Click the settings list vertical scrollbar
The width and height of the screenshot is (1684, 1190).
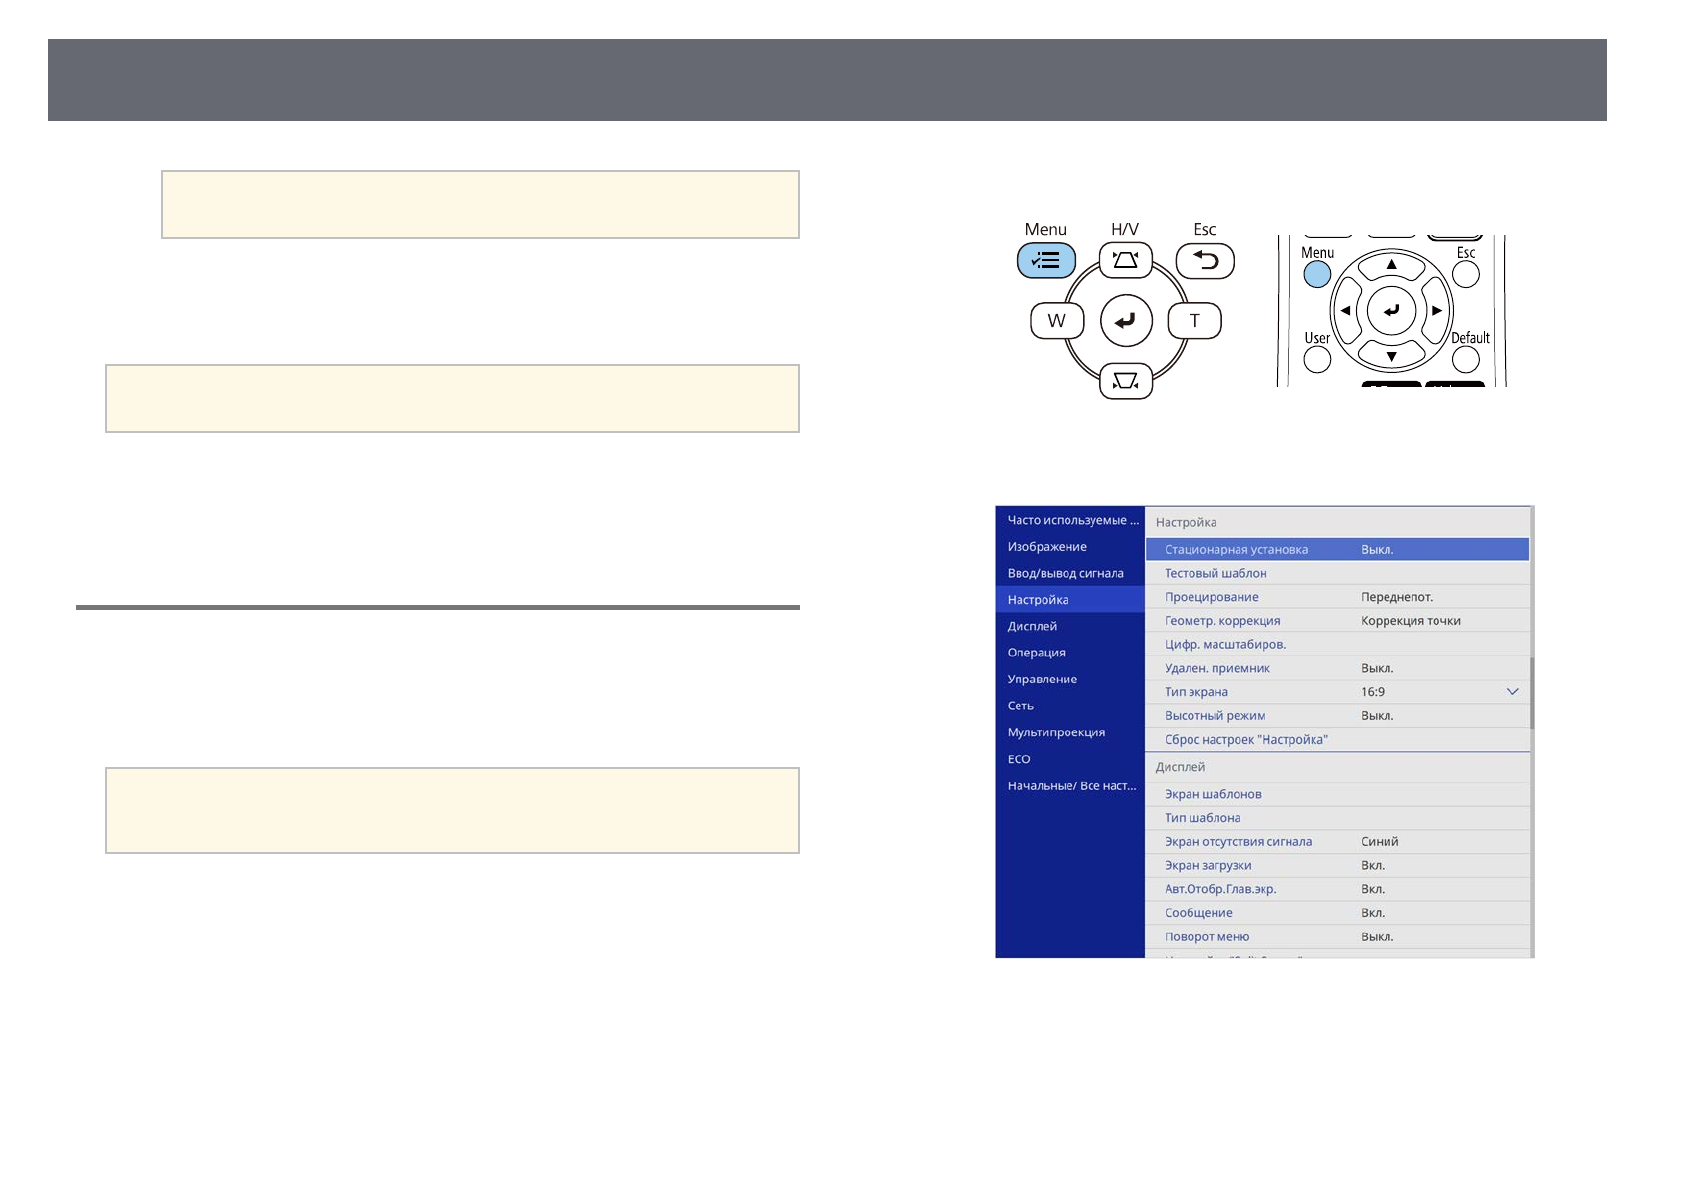(x=1531, y=692)
